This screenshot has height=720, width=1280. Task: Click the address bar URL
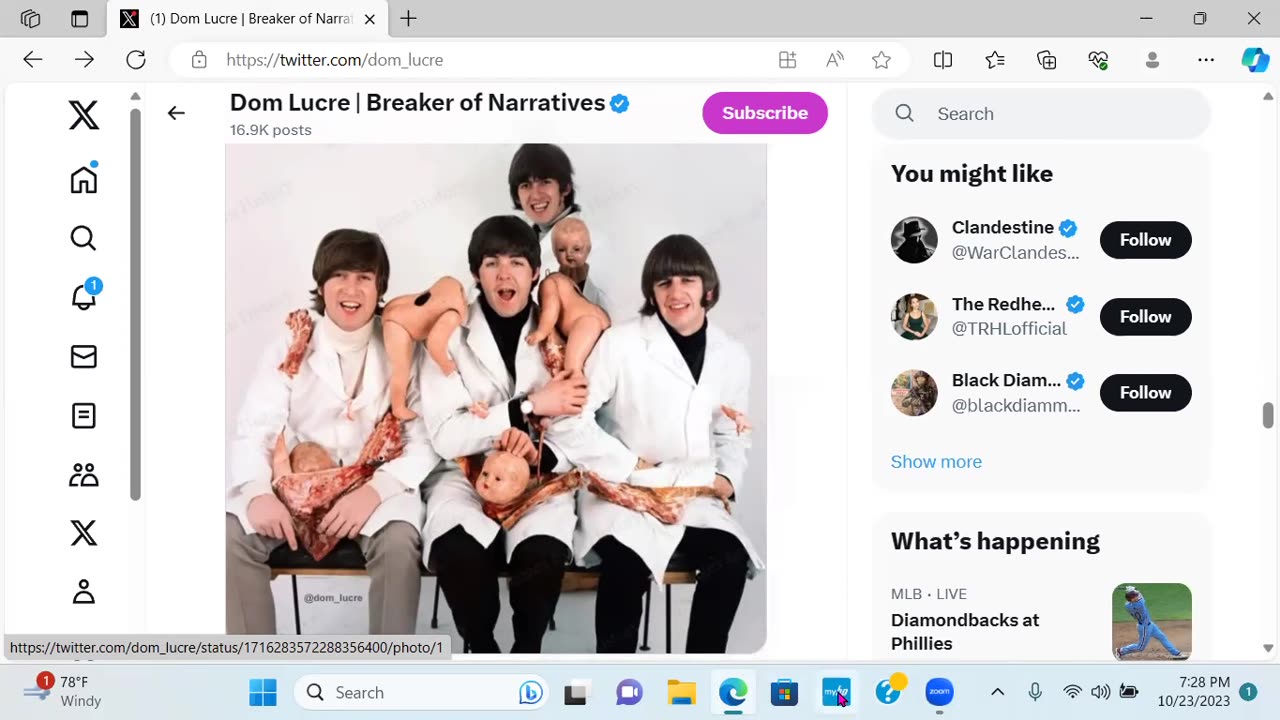[335, 60]
